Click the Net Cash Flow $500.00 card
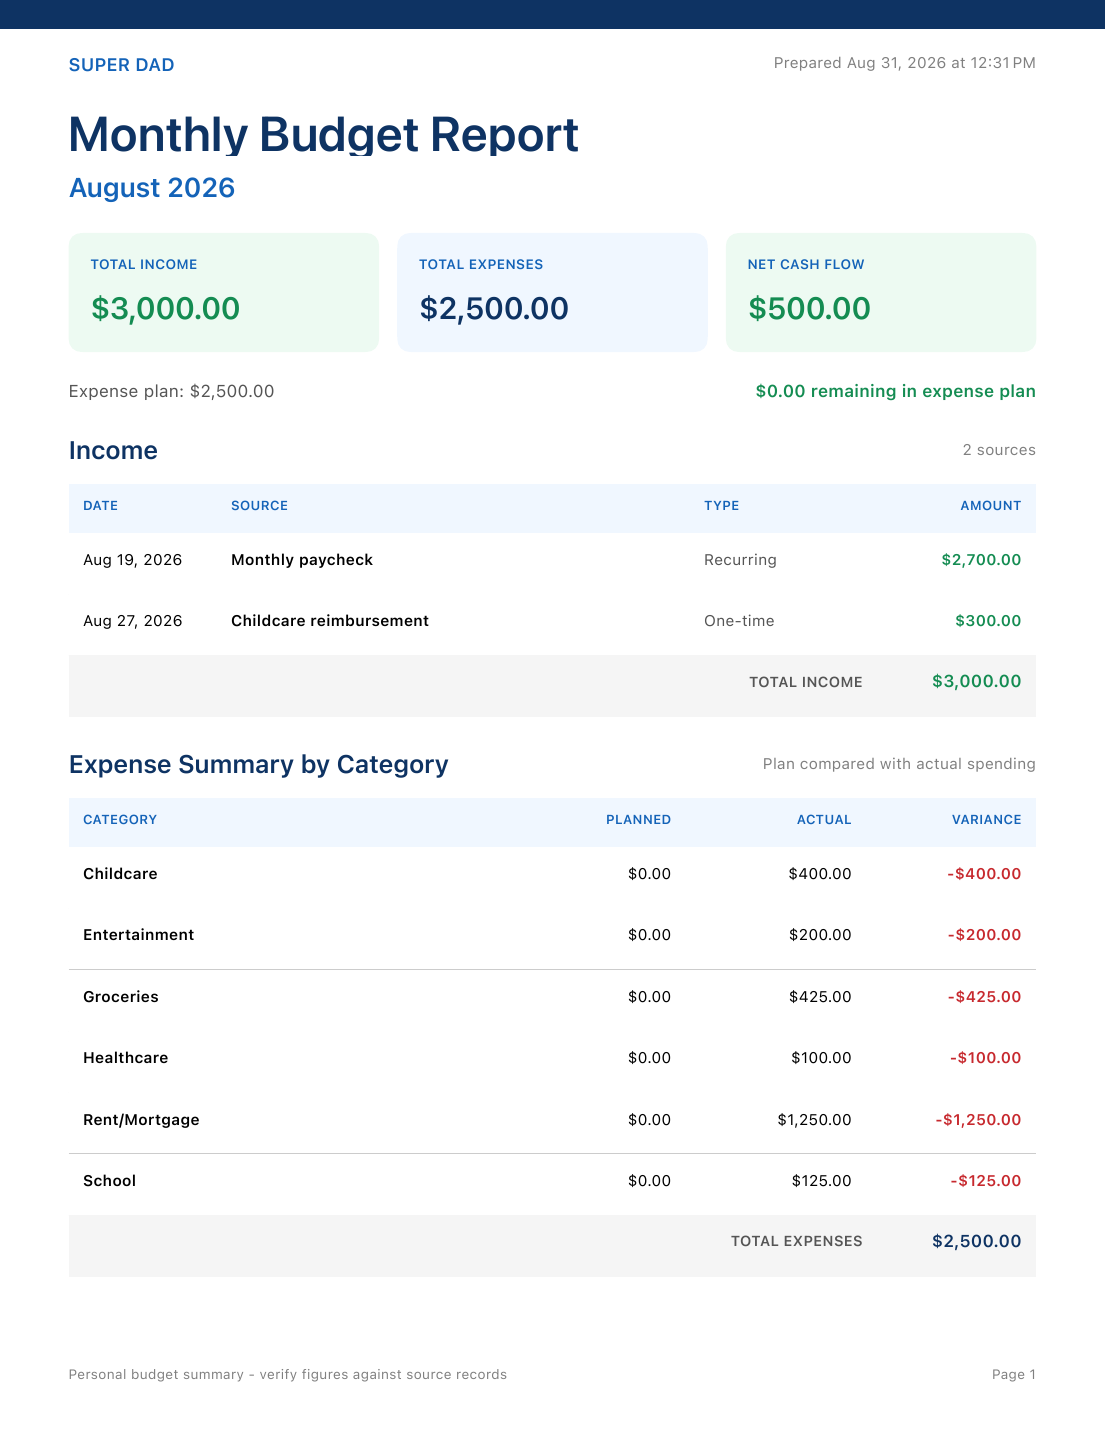The image size is (1105, 1430). click(881, 292)
